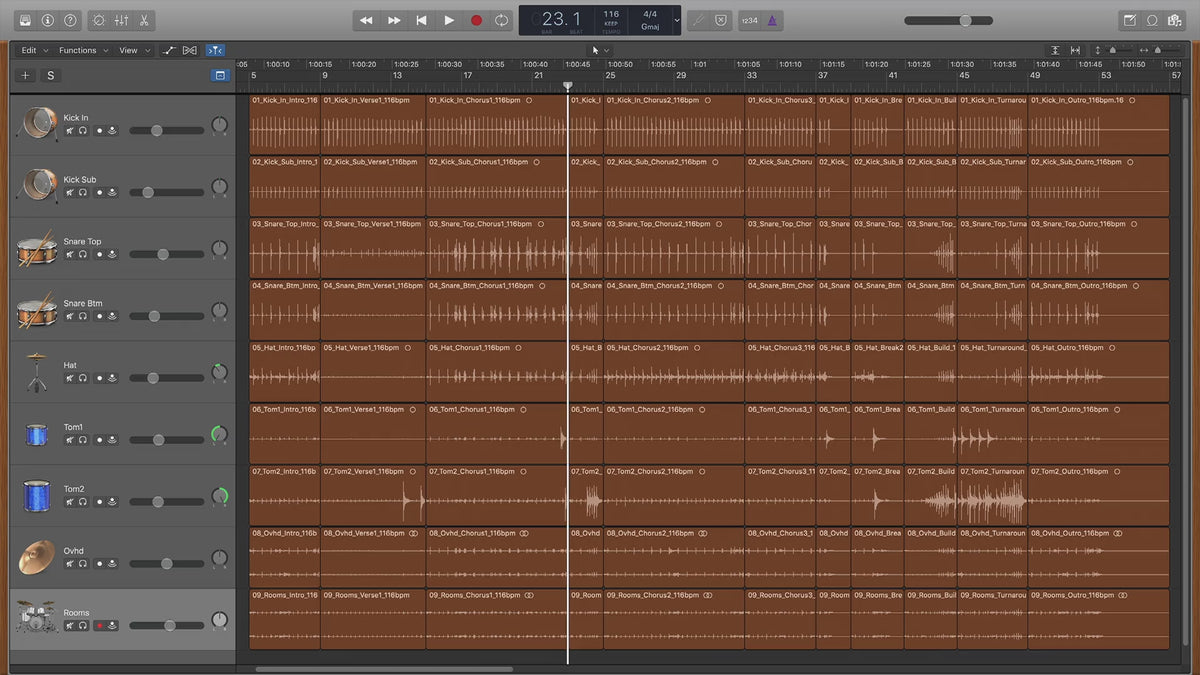Open the Mixer panel

pos(121,20)
